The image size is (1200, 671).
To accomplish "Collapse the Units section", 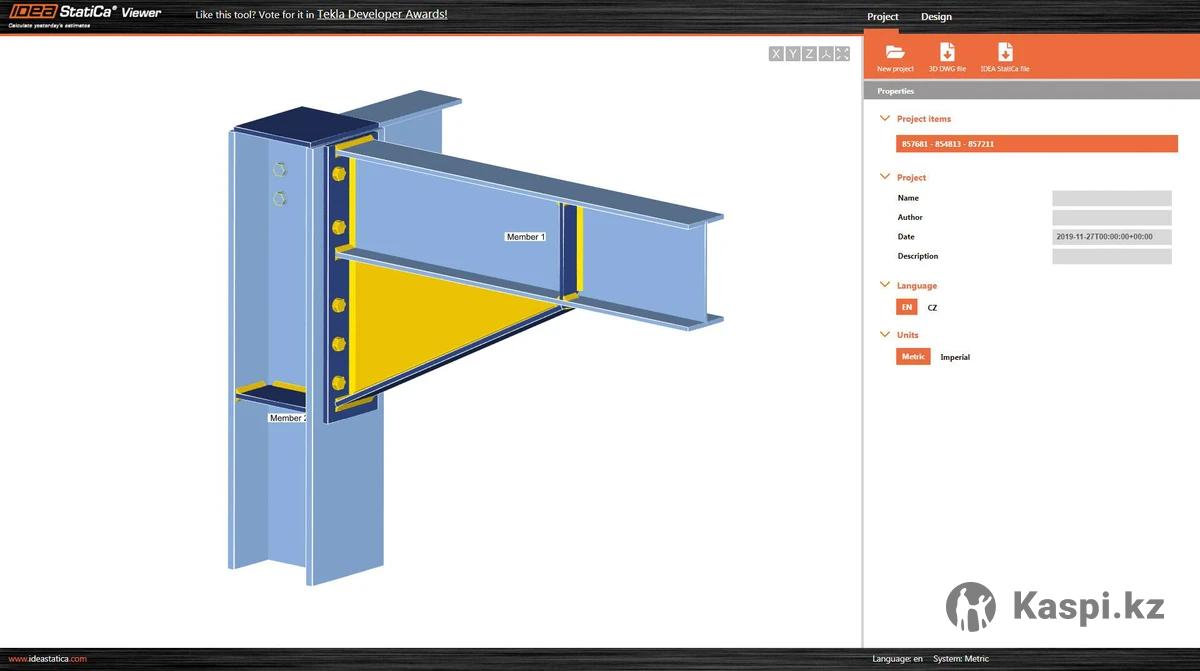I will pyautogui.click(x=884, y=335).
